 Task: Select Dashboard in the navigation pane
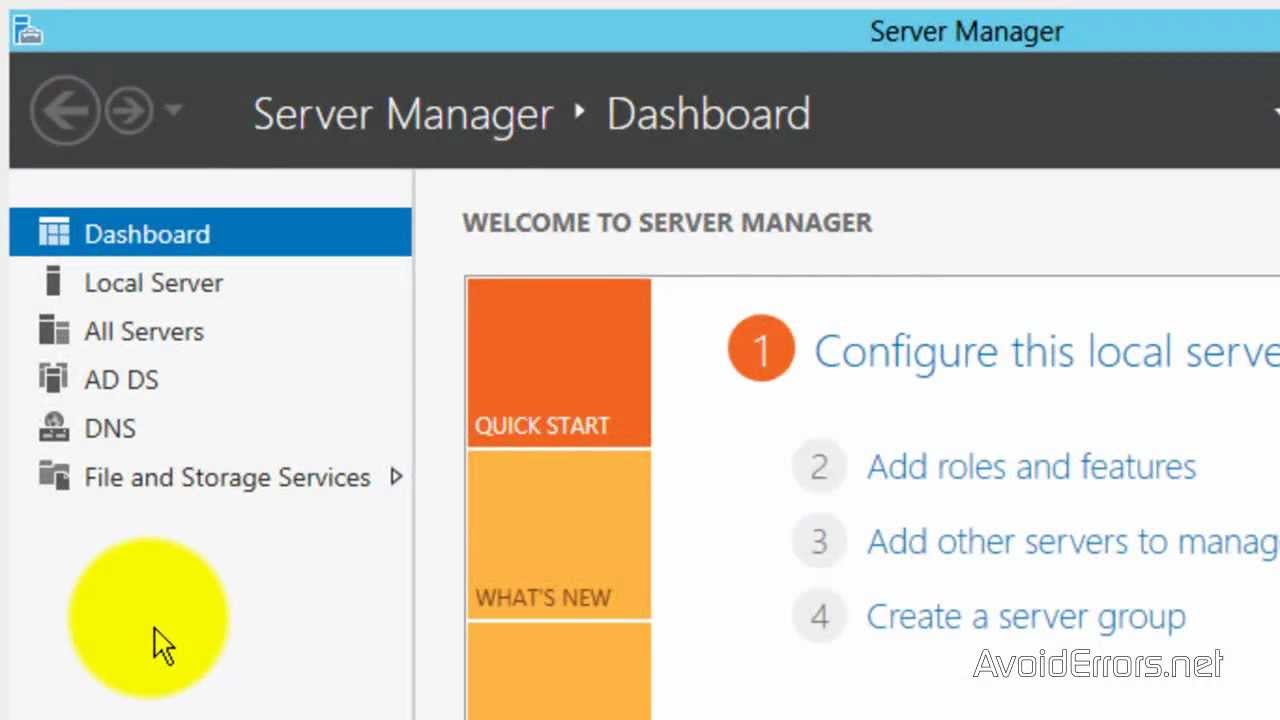(210, 233)
